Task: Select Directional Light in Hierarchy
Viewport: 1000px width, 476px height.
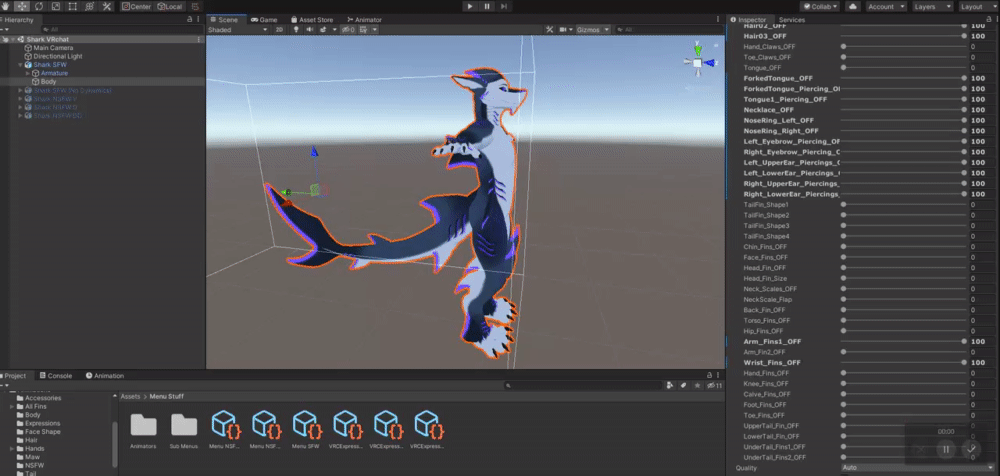Action: pyautogui.click(x=57, y=56)
